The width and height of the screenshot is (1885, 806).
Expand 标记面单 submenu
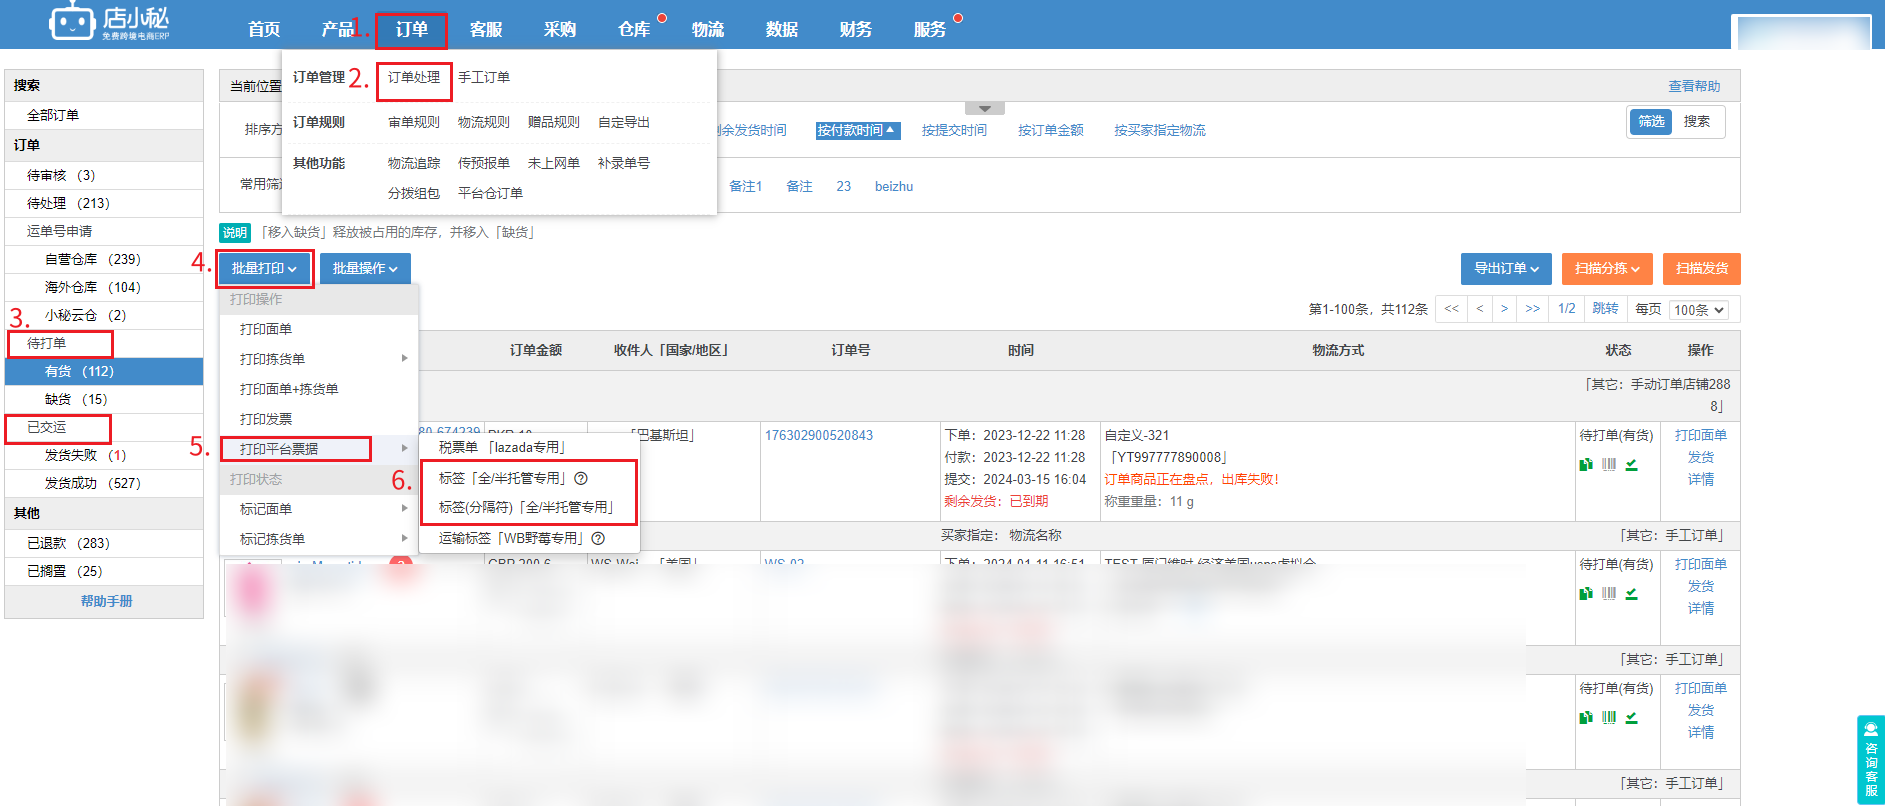319,509
